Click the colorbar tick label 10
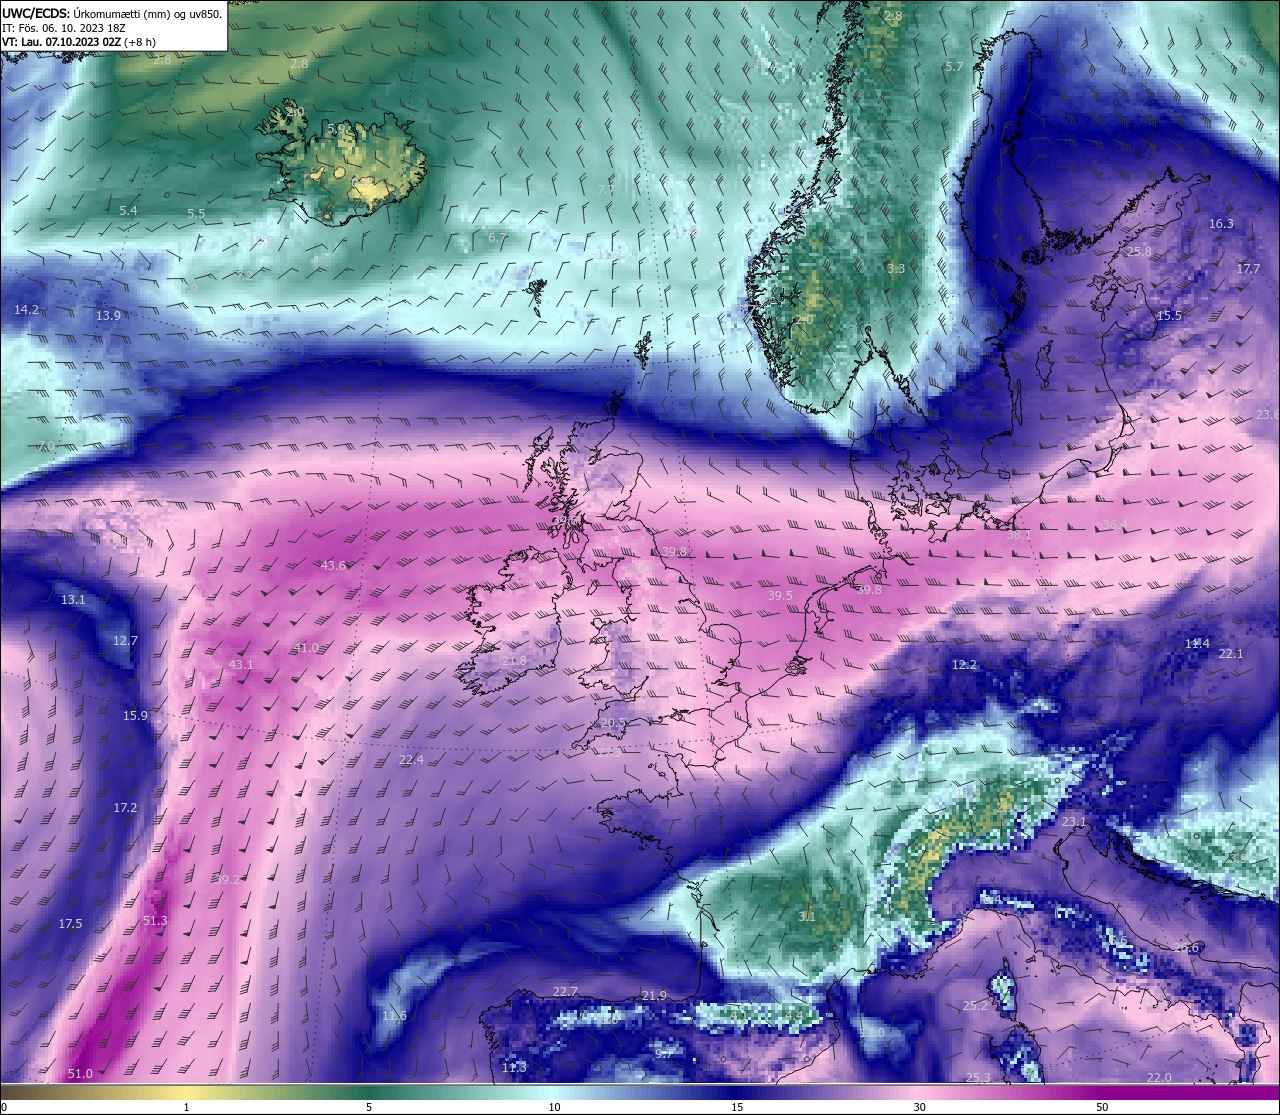Viewport: 1280px width, 1115px height. tap(554, 1107)
